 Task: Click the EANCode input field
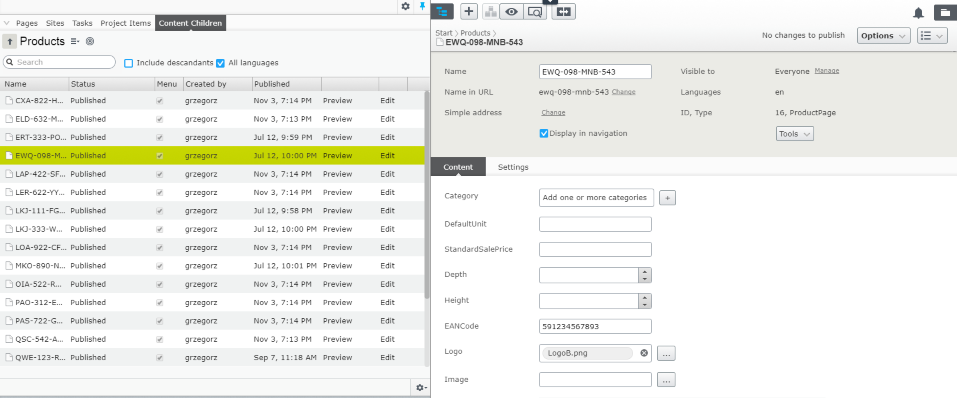pos(595,326)
